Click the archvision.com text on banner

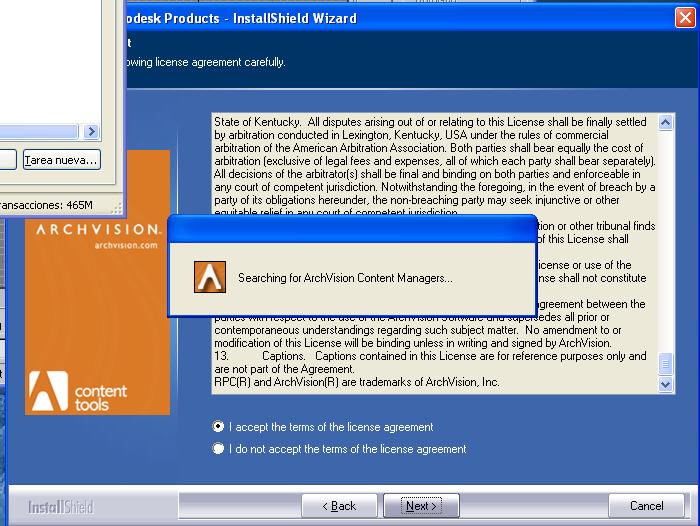click(126, 245)
